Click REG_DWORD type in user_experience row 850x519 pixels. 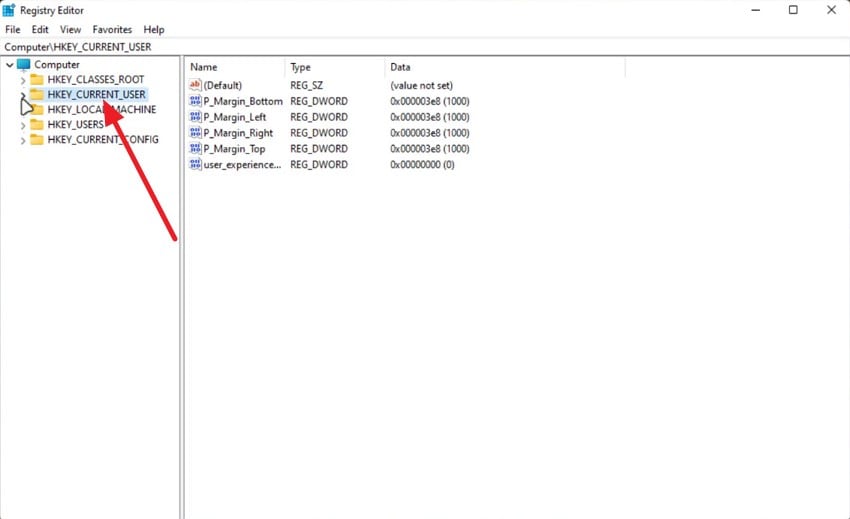tap(319, 164)
